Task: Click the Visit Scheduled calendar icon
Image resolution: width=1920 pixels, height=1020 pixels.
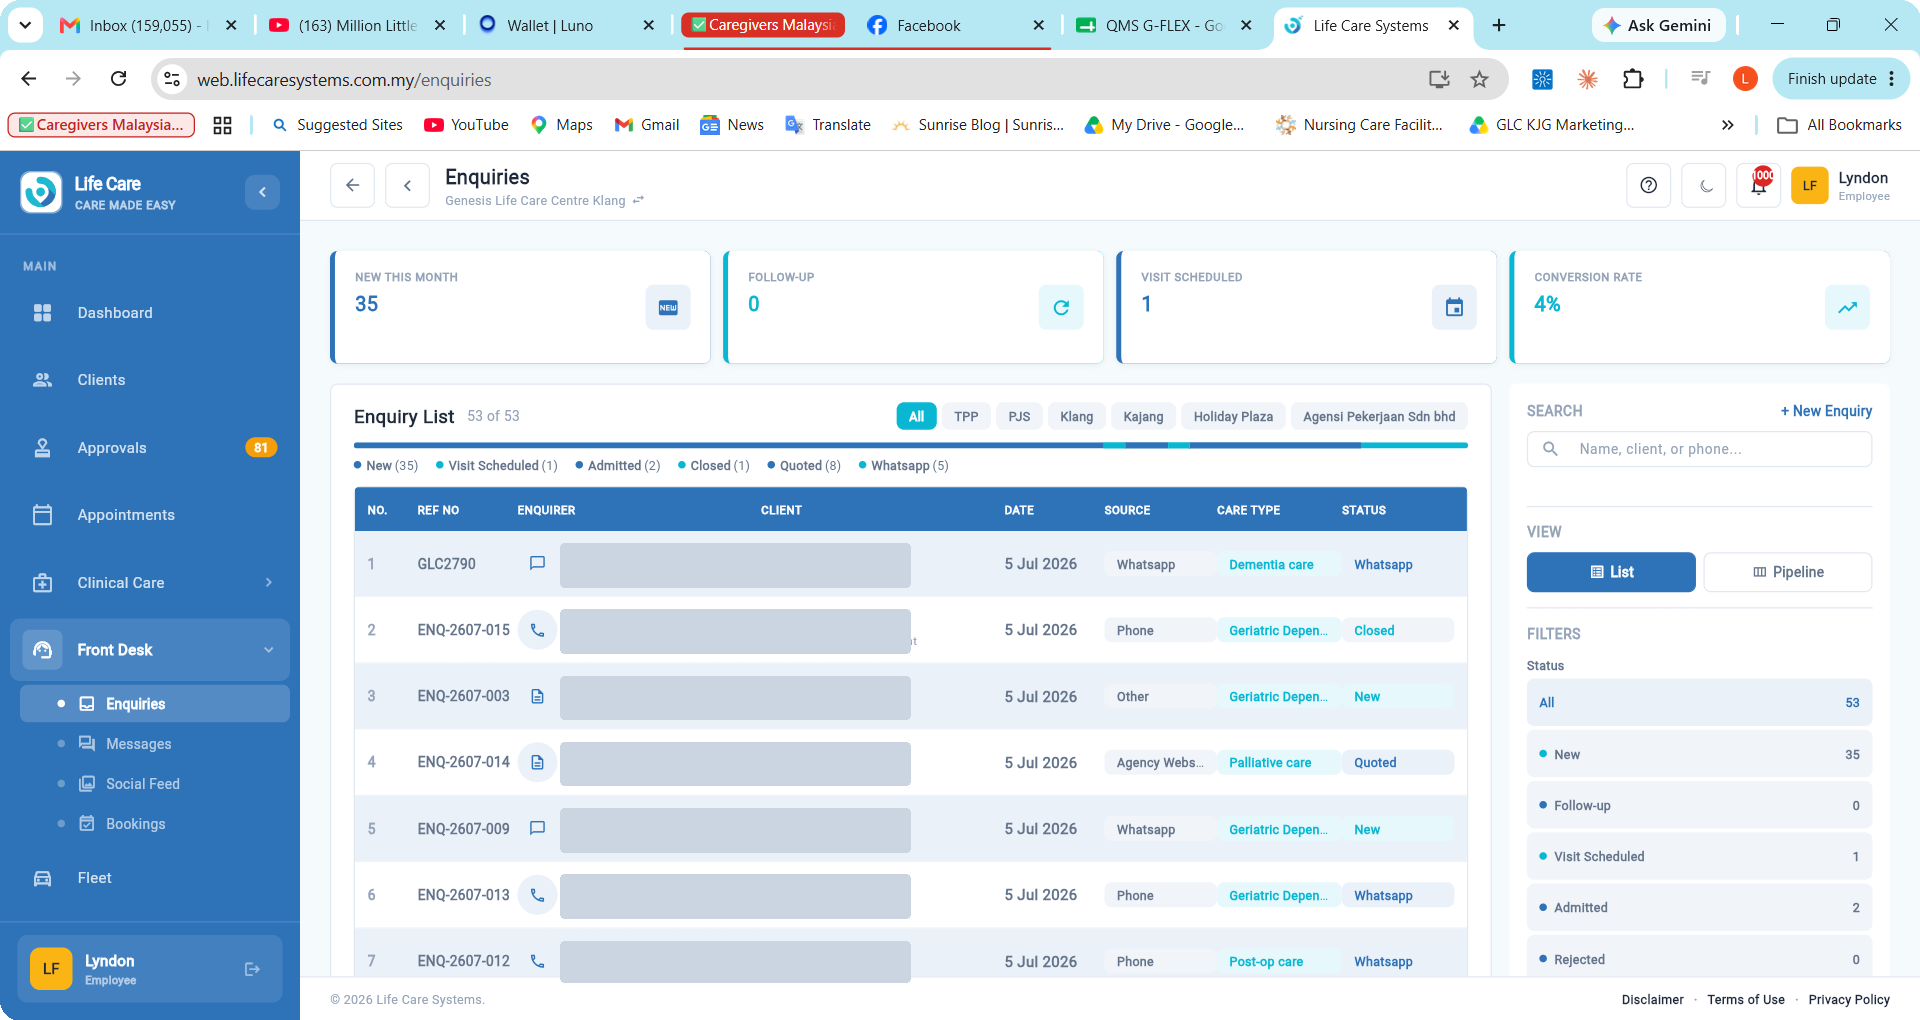Action: [1454, 307]
